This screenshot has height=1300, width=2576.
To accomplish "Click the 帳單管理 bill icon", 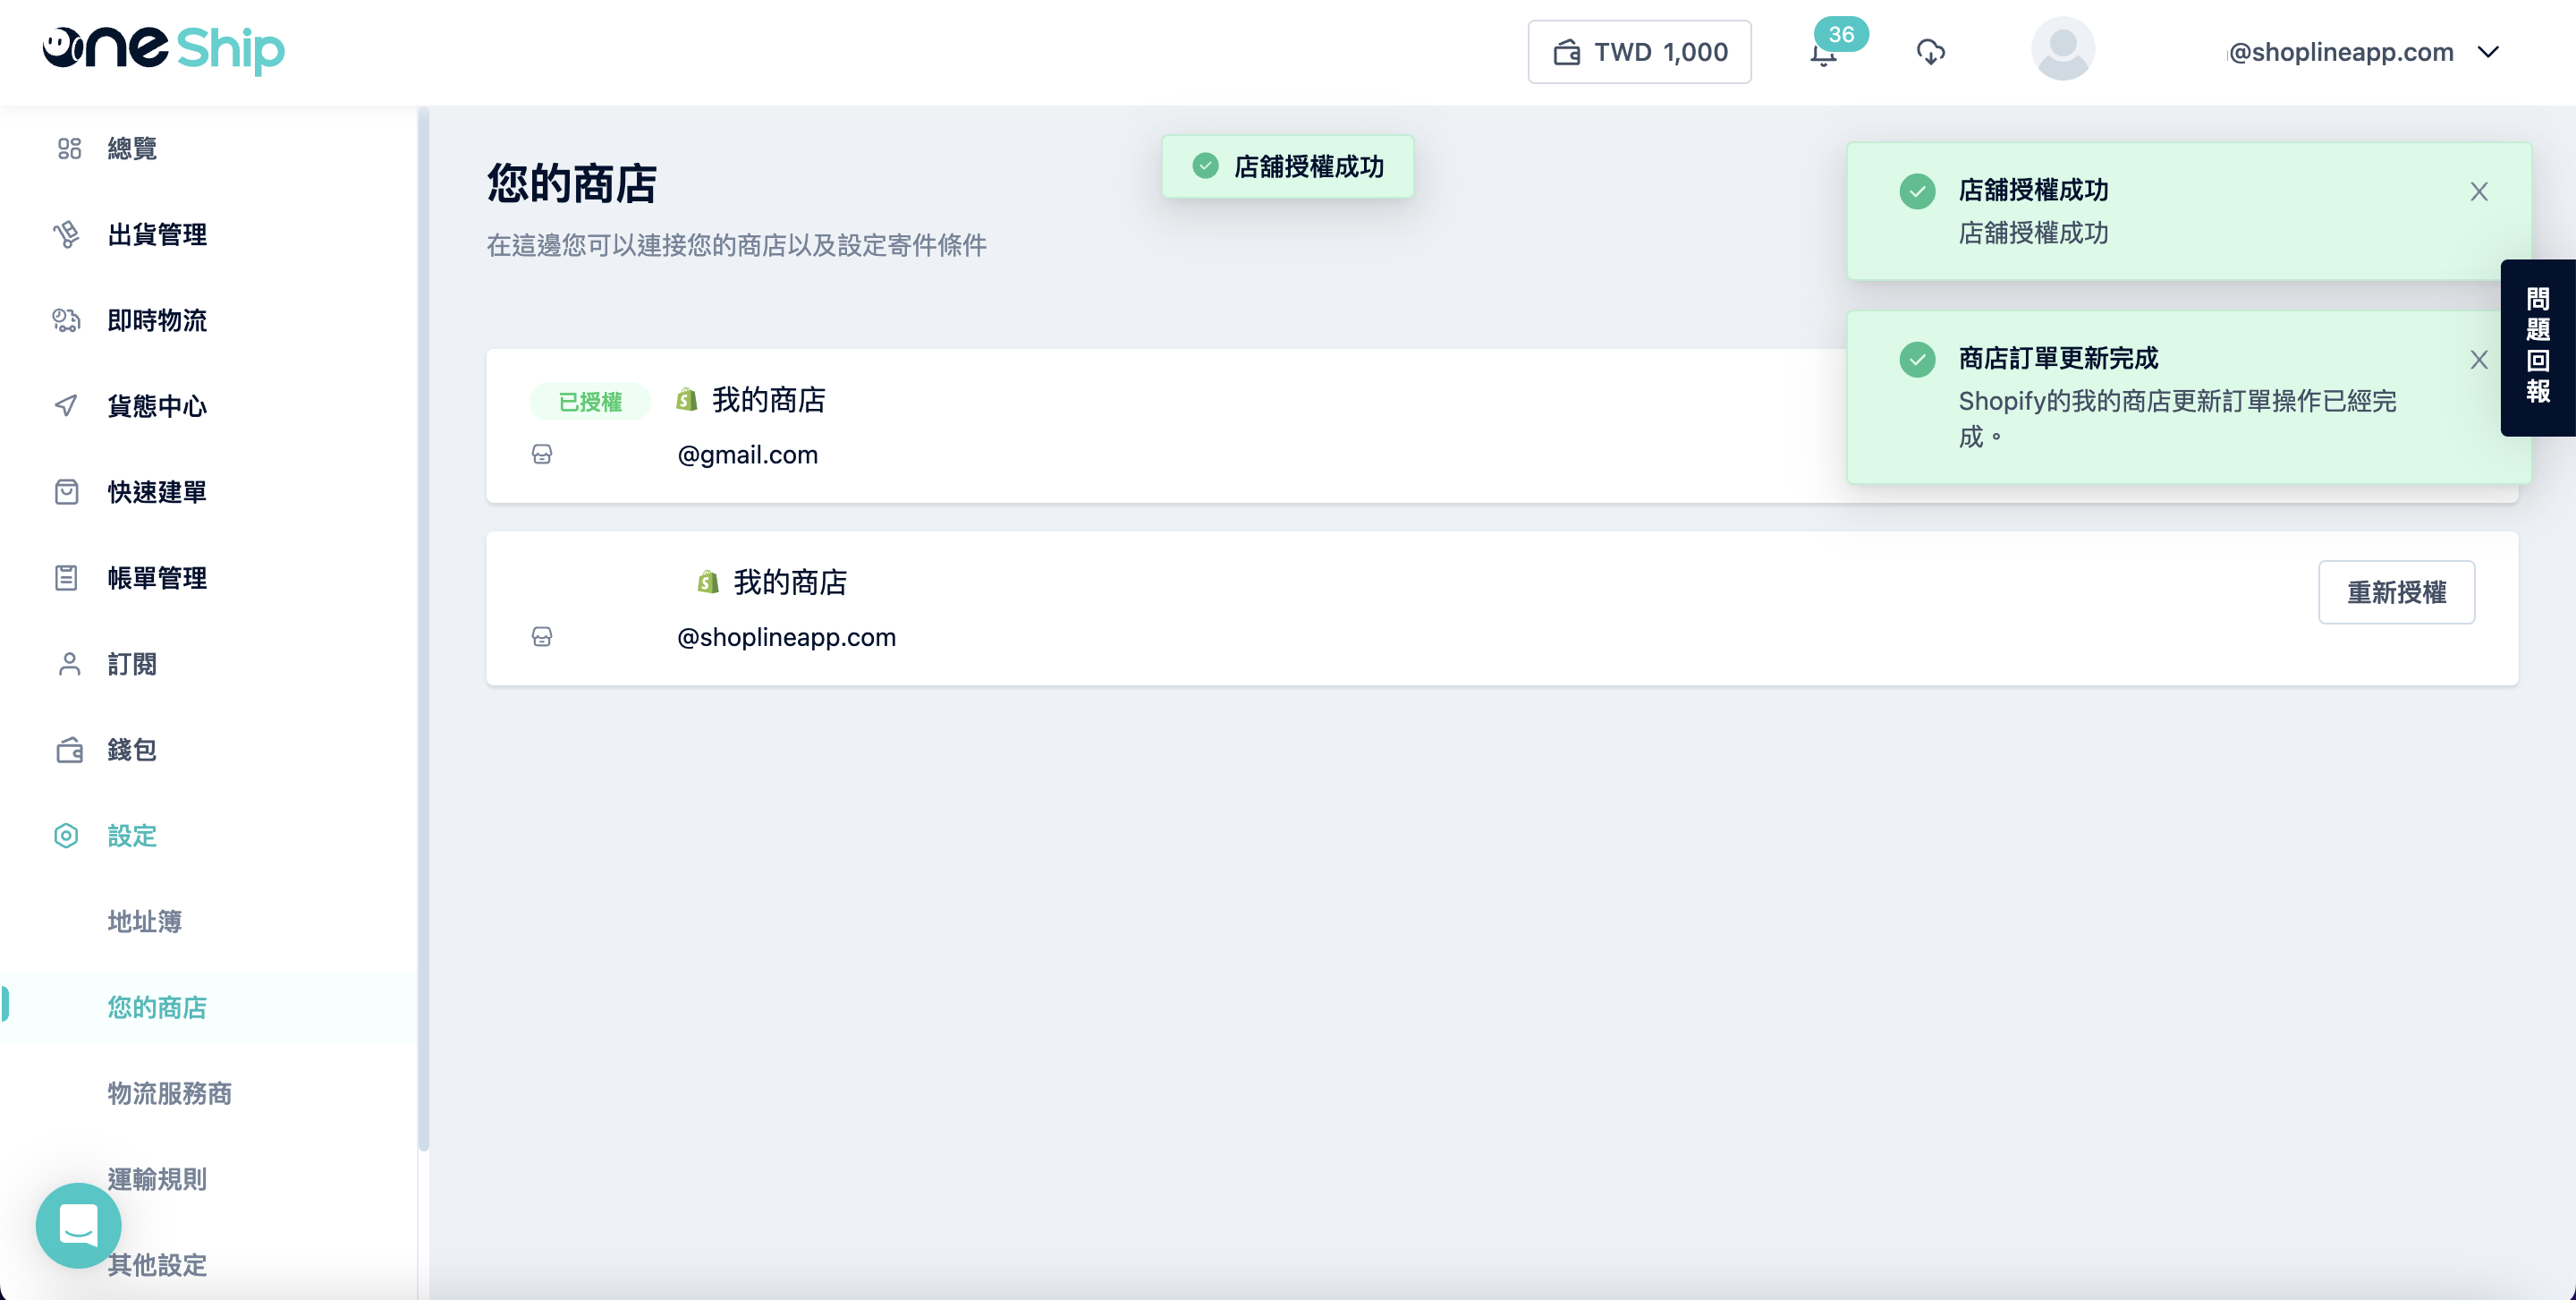I will [x=66, y=577].
